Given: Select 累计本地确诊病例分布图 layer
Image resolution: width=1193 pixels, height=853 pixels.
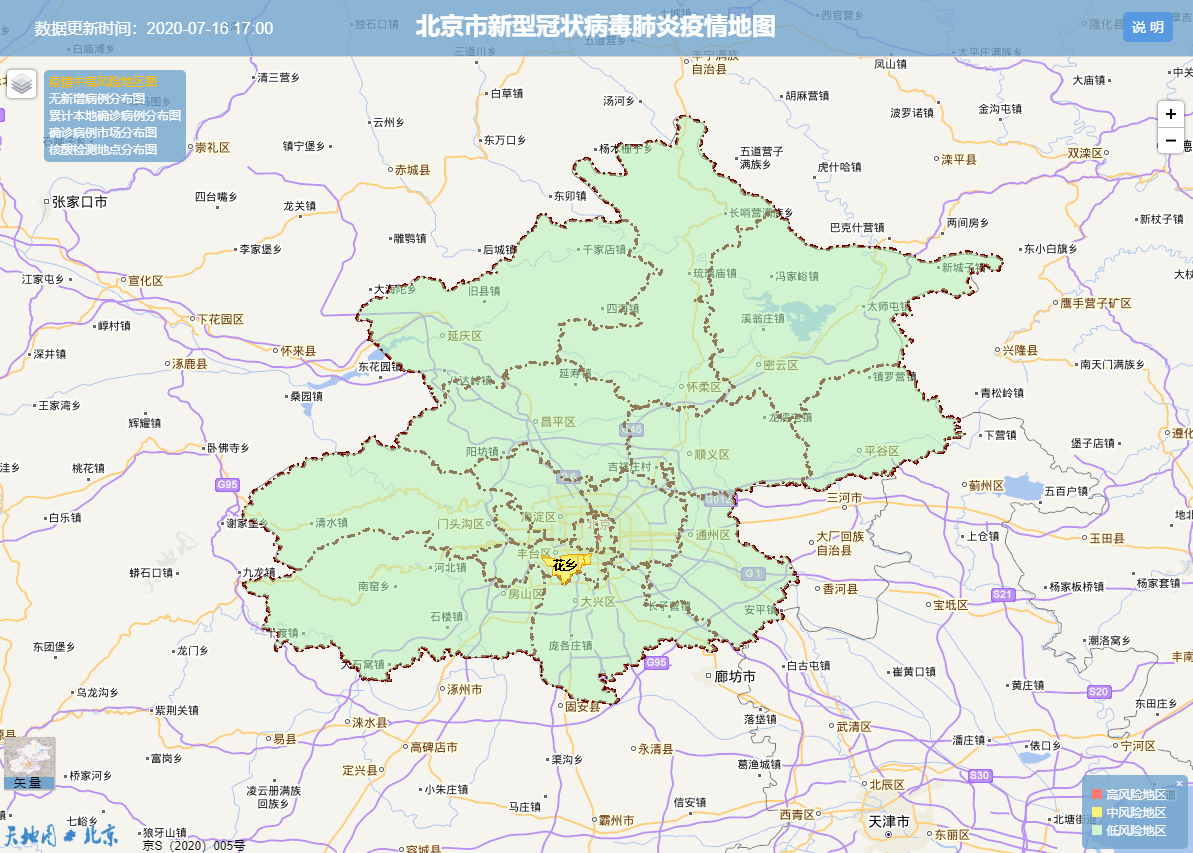Looking at the screenshot, I should tap(115, 115).
